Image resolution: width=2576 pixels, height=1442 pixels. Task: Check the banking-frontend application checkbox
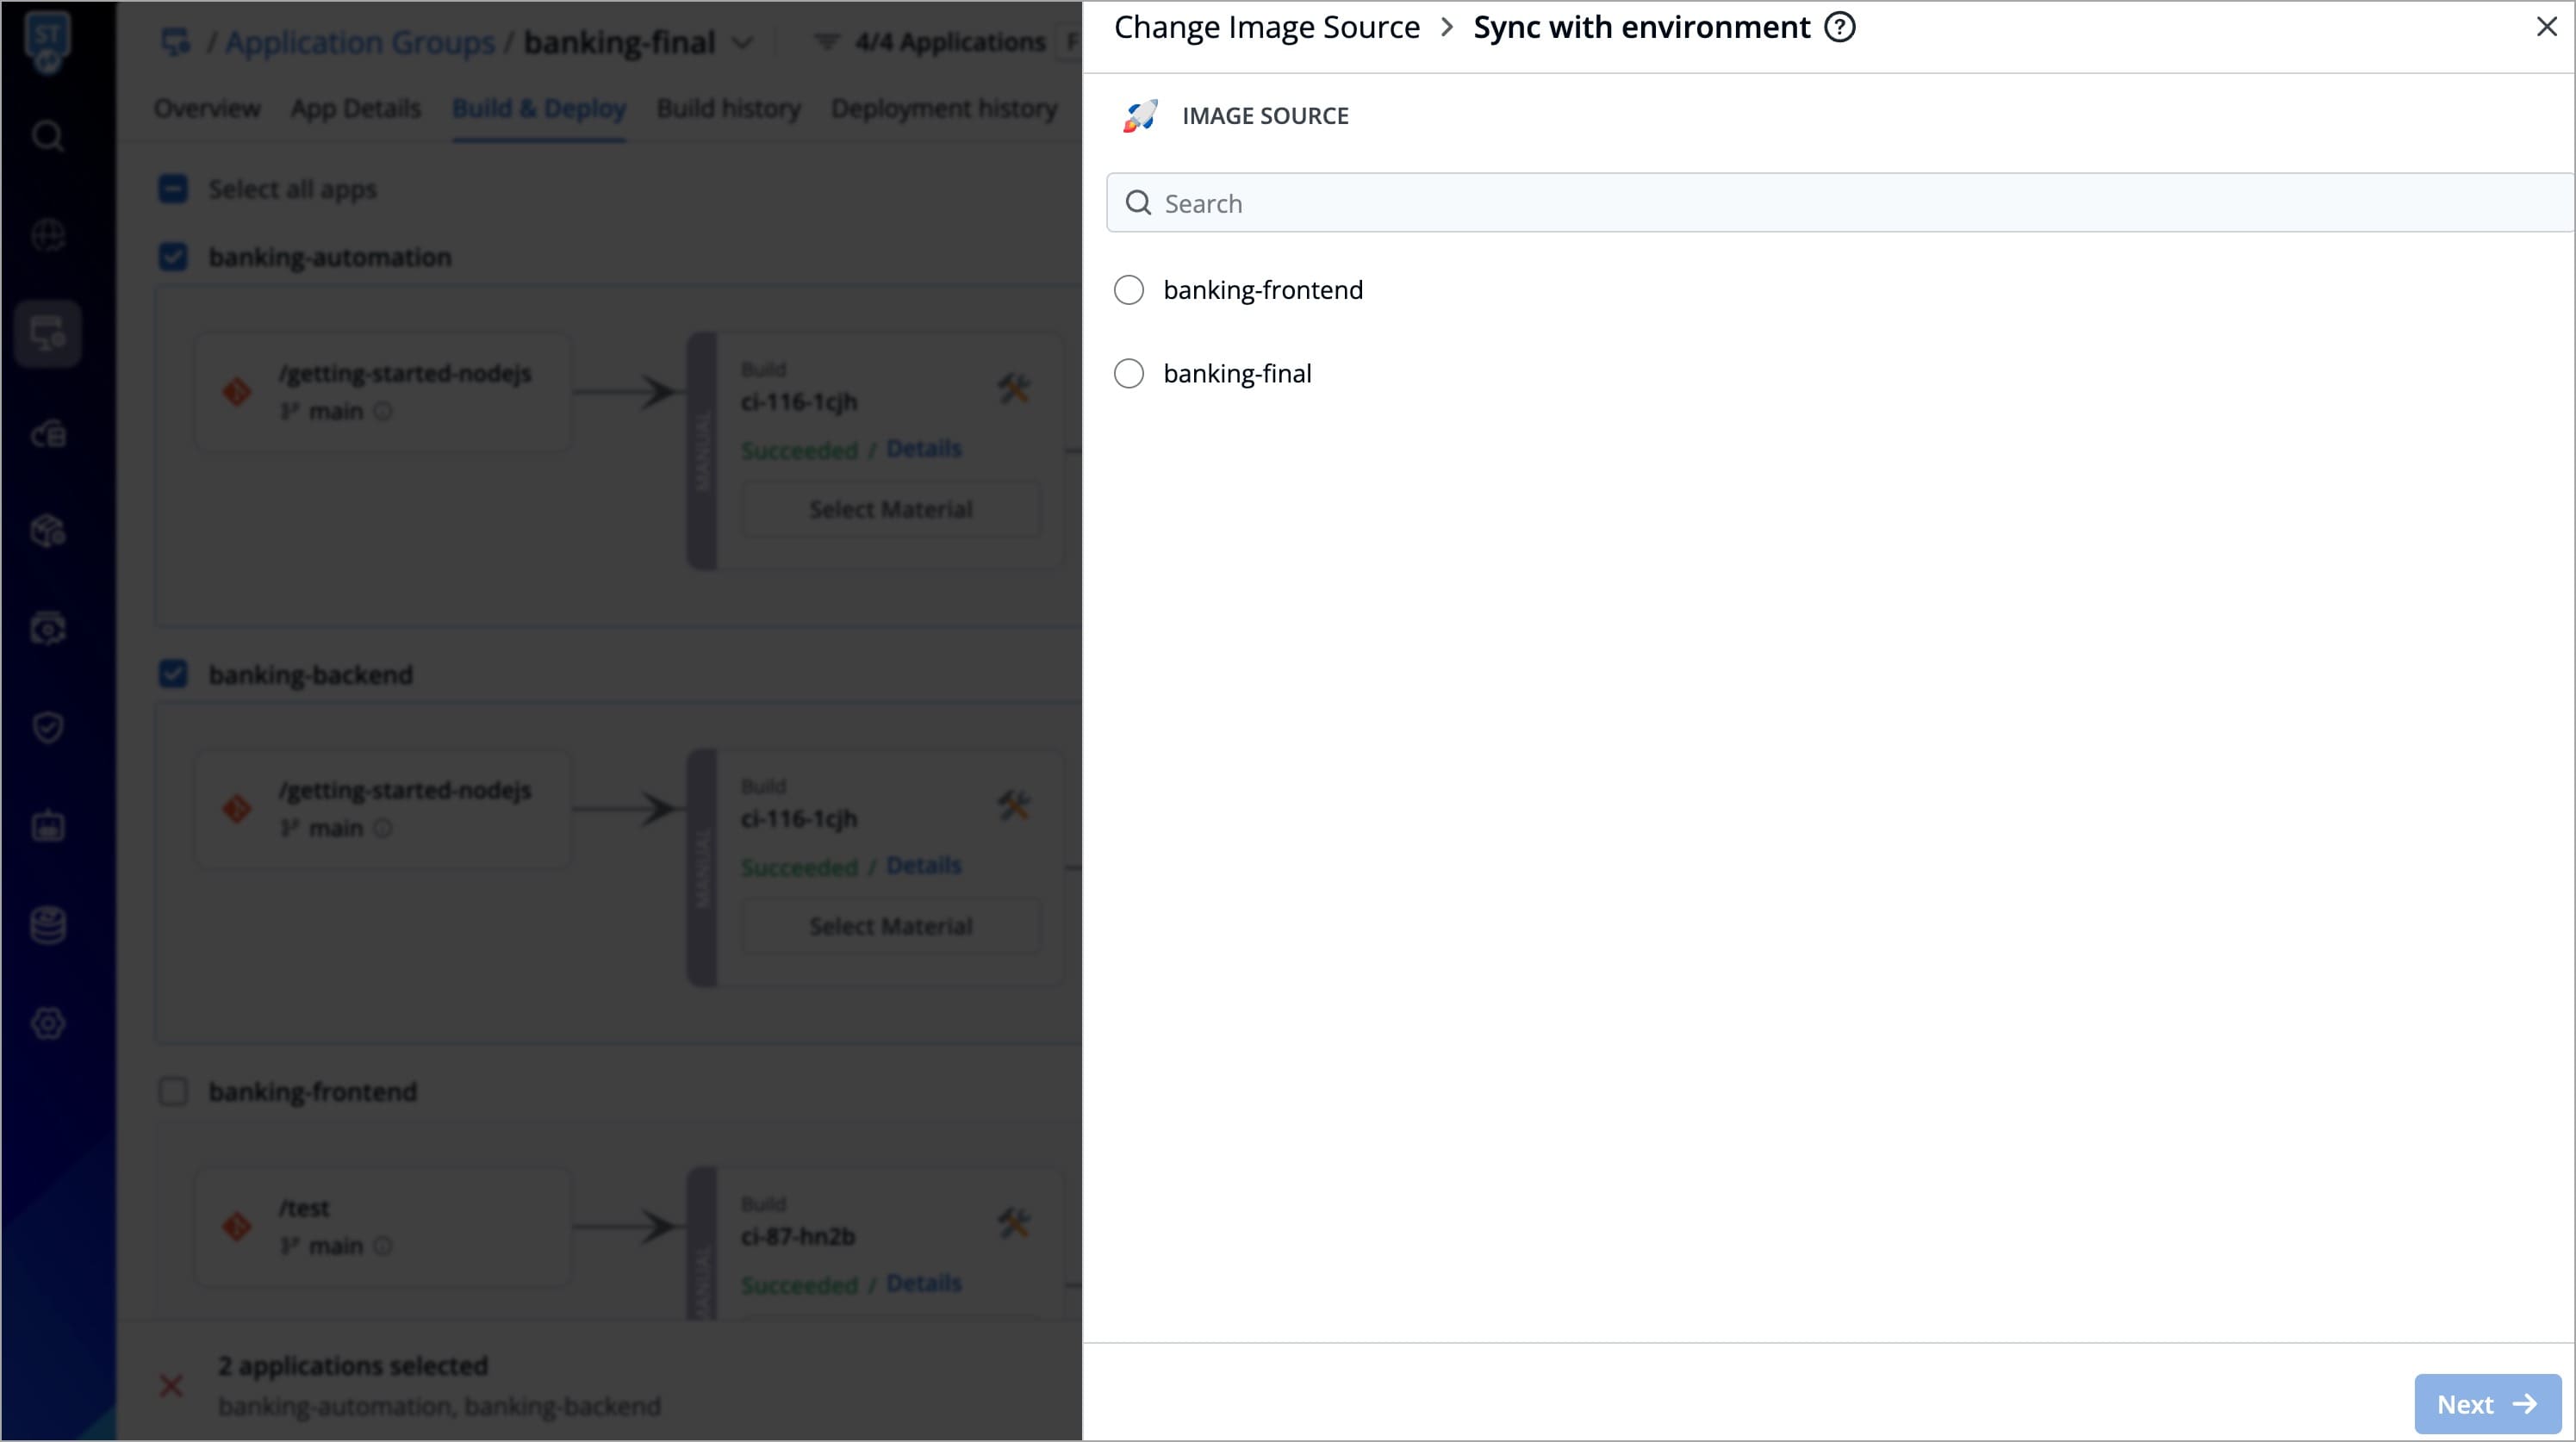coord(173,1091)
